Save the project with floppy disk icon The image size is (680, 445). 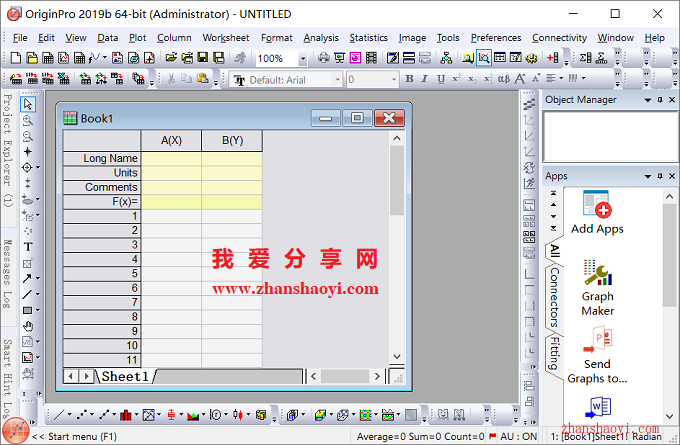pos(203,58)
